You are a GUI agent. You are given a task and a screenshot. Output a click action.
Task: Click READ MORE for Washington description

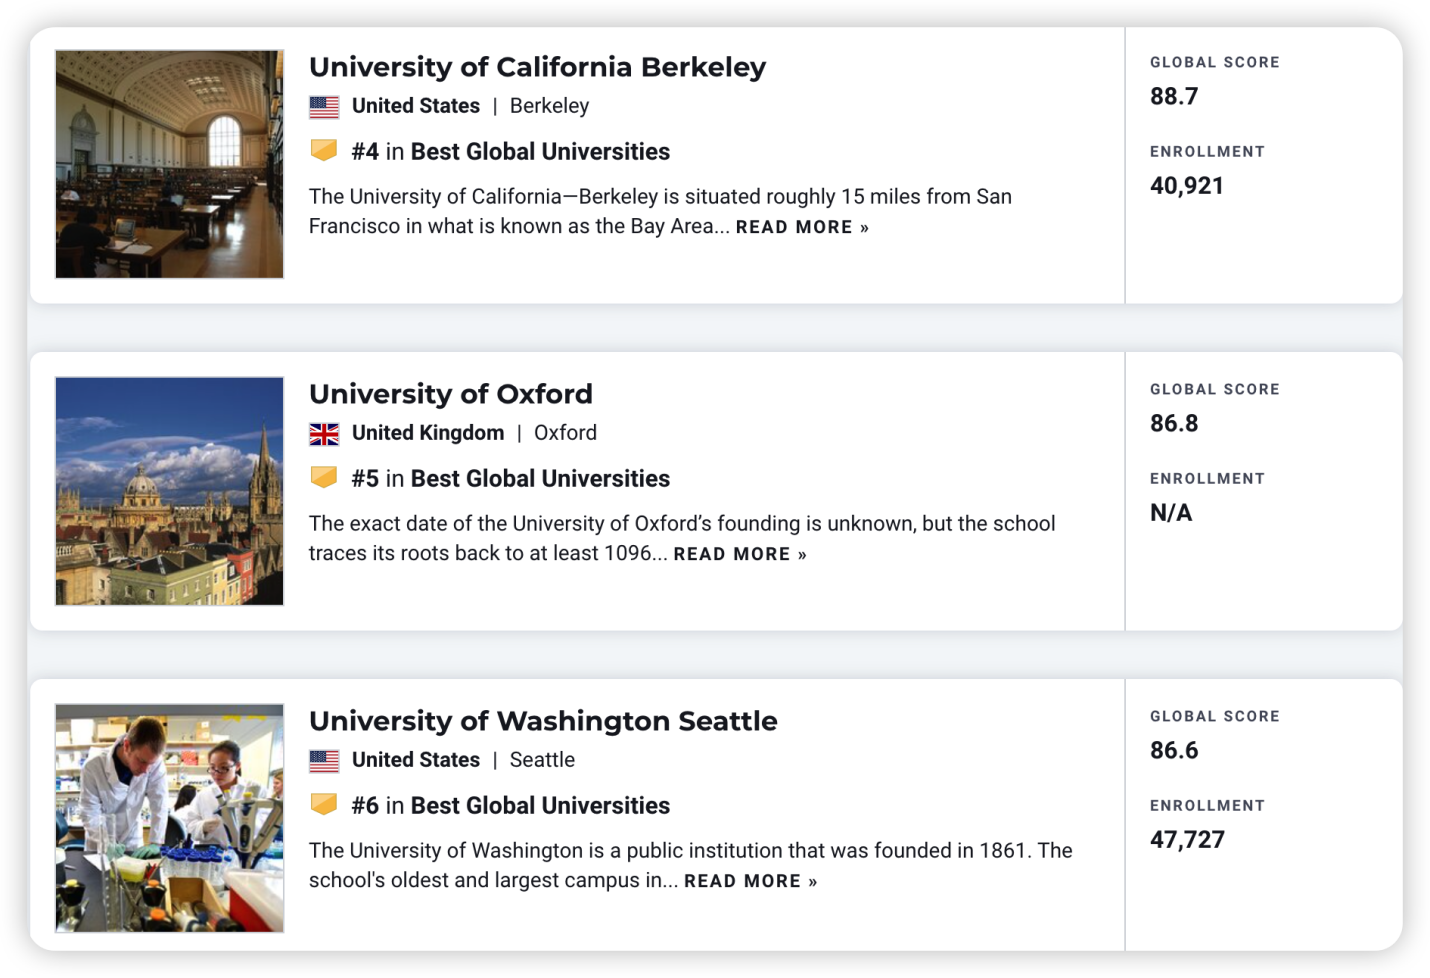750,881
